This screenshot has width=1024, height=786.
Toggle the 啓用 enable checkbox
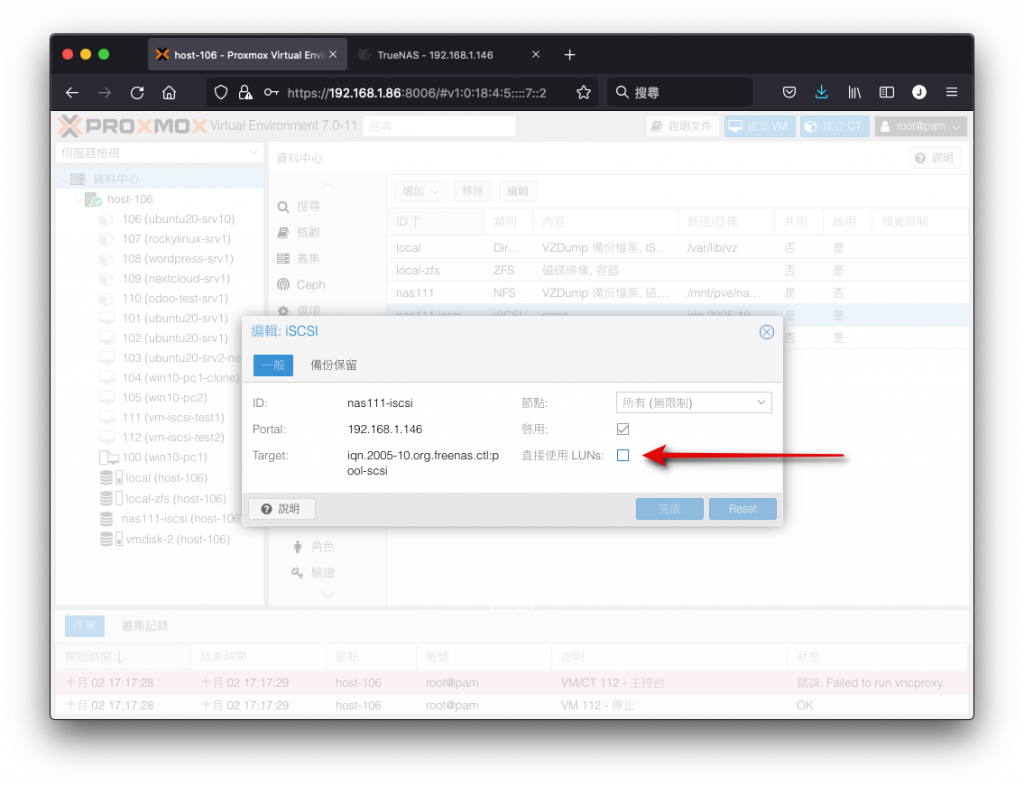623,429
